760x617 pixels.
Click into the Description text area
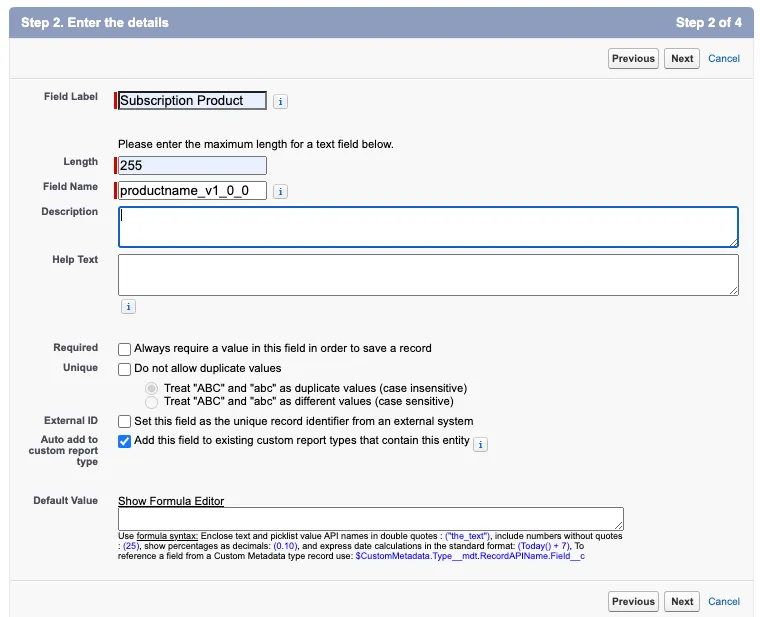[428, 227]
